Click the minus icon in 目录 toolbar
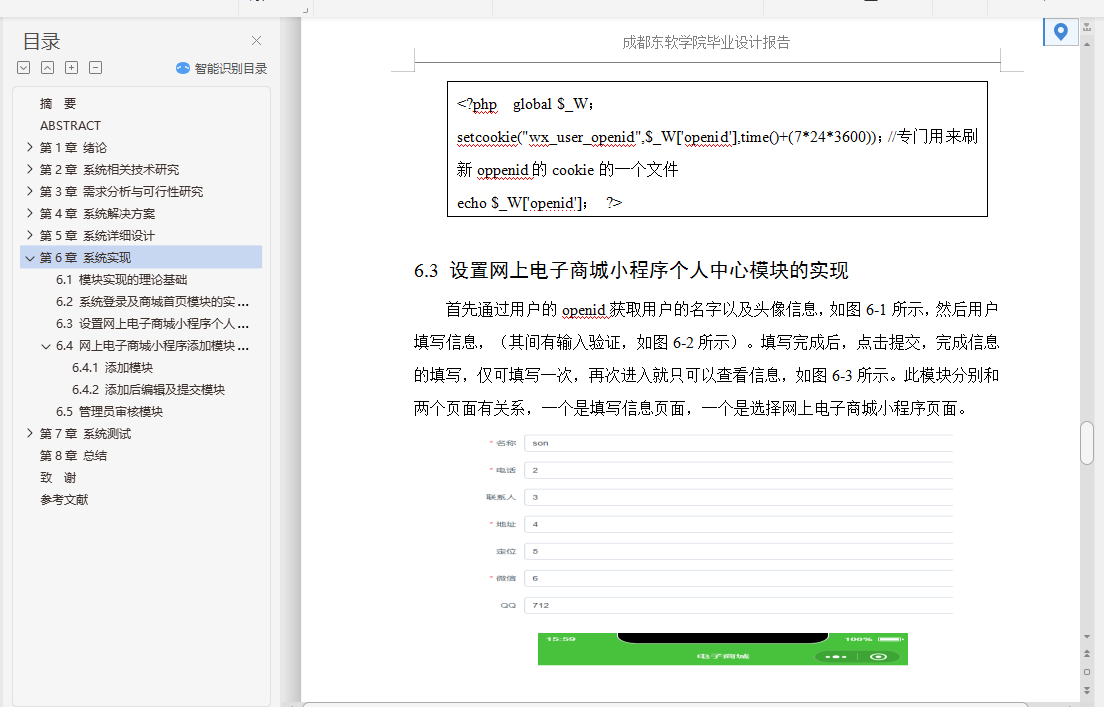The width and height of the screenshot is (1104, 707). (x=96, y=68)
